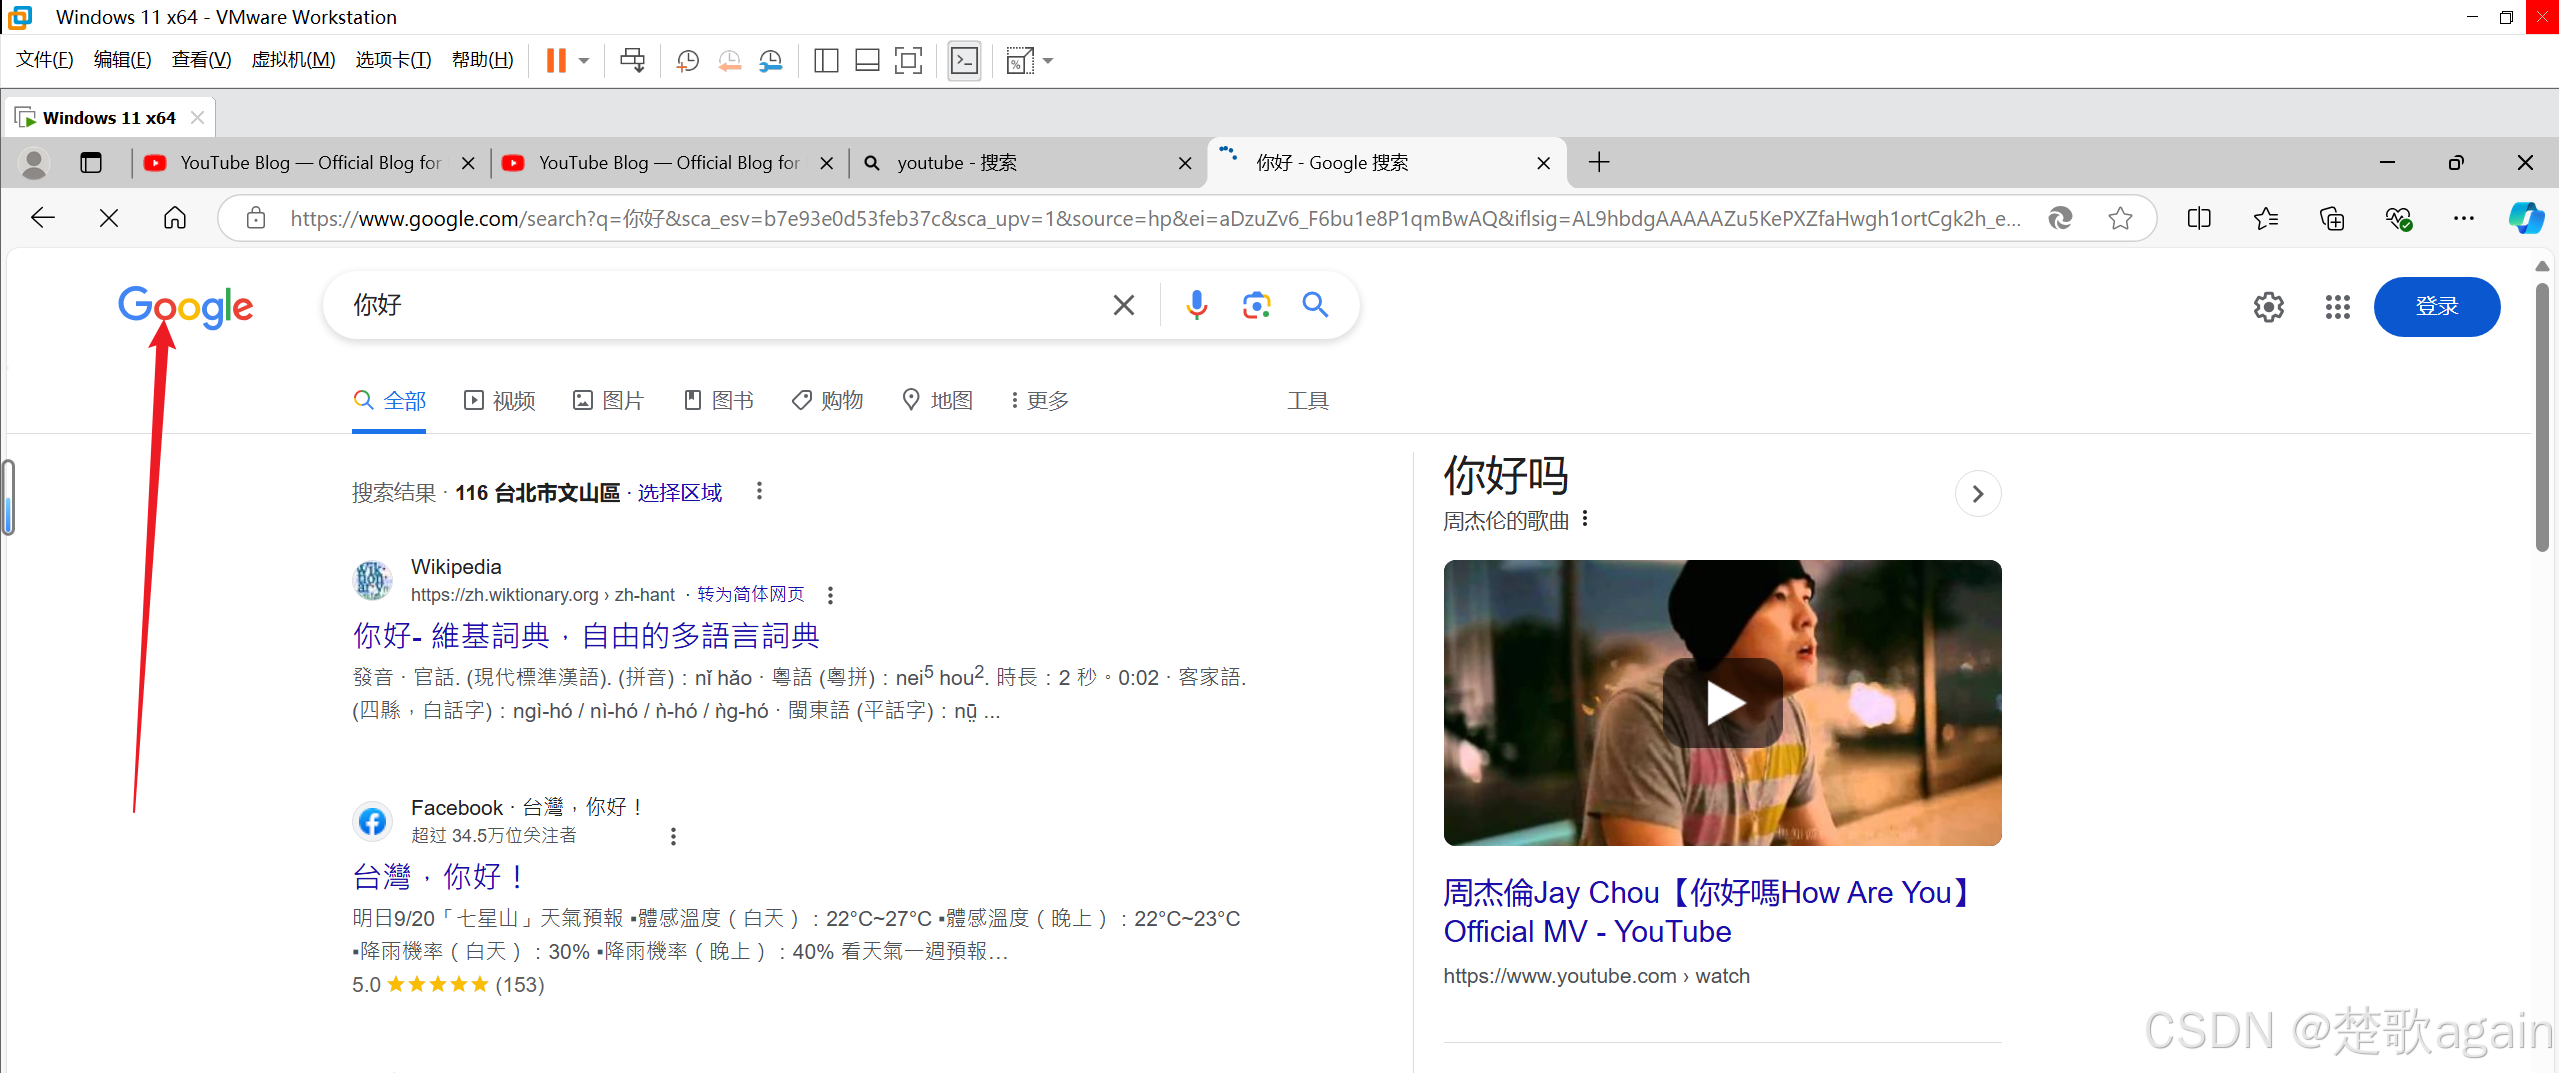Open Google quick settings gear icon
Image resolution: width=2559 pixels, height=1073 pixels.
2268,307
